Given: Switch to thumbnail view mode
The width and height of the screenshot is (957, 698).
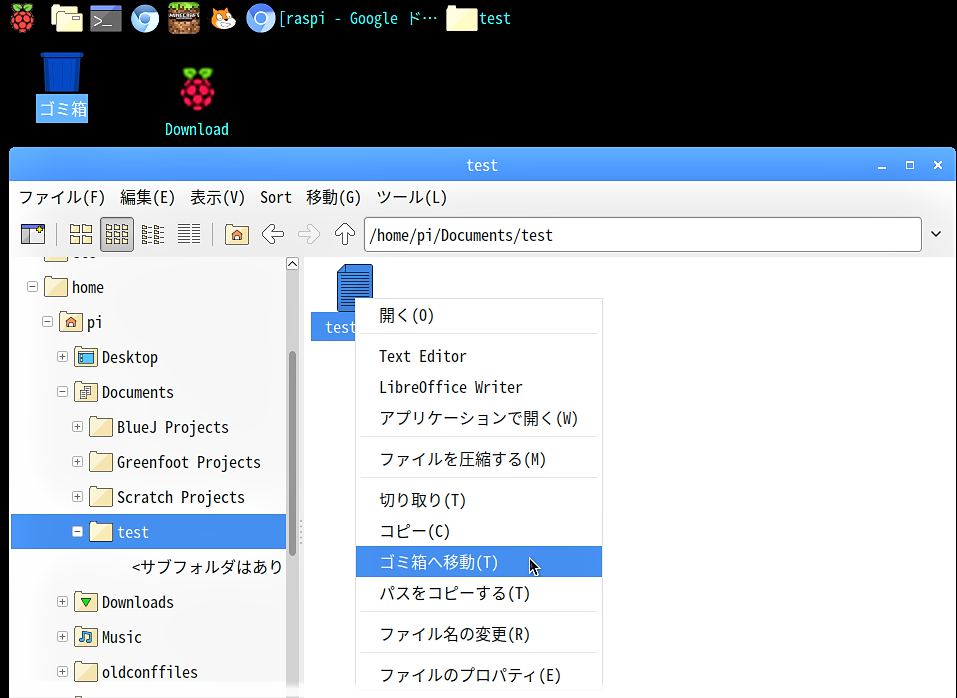Looking at the screenshot, I should (117, 234).
